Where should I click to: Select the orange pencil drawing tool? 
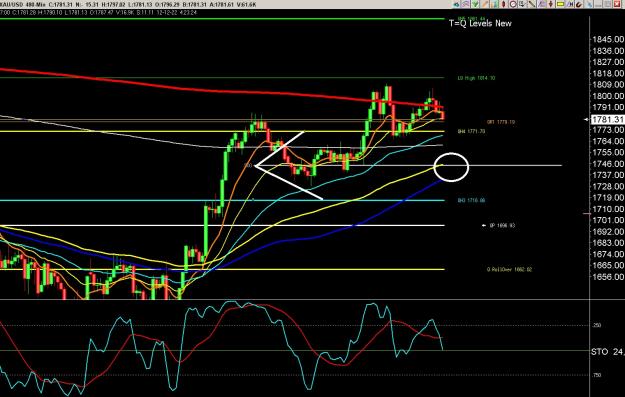click(x=485, y=4)
